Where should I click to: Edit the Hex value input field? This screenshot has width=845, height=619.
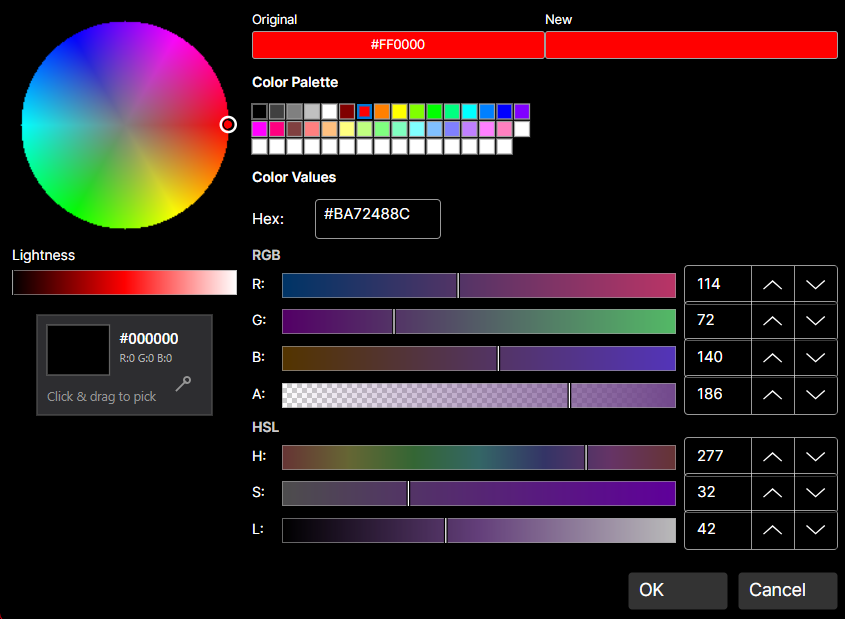pos(377,218)
